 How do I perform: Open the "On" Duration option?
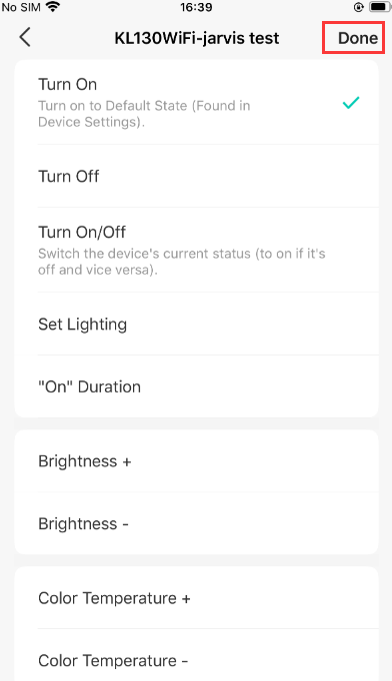tap(197, 387)
